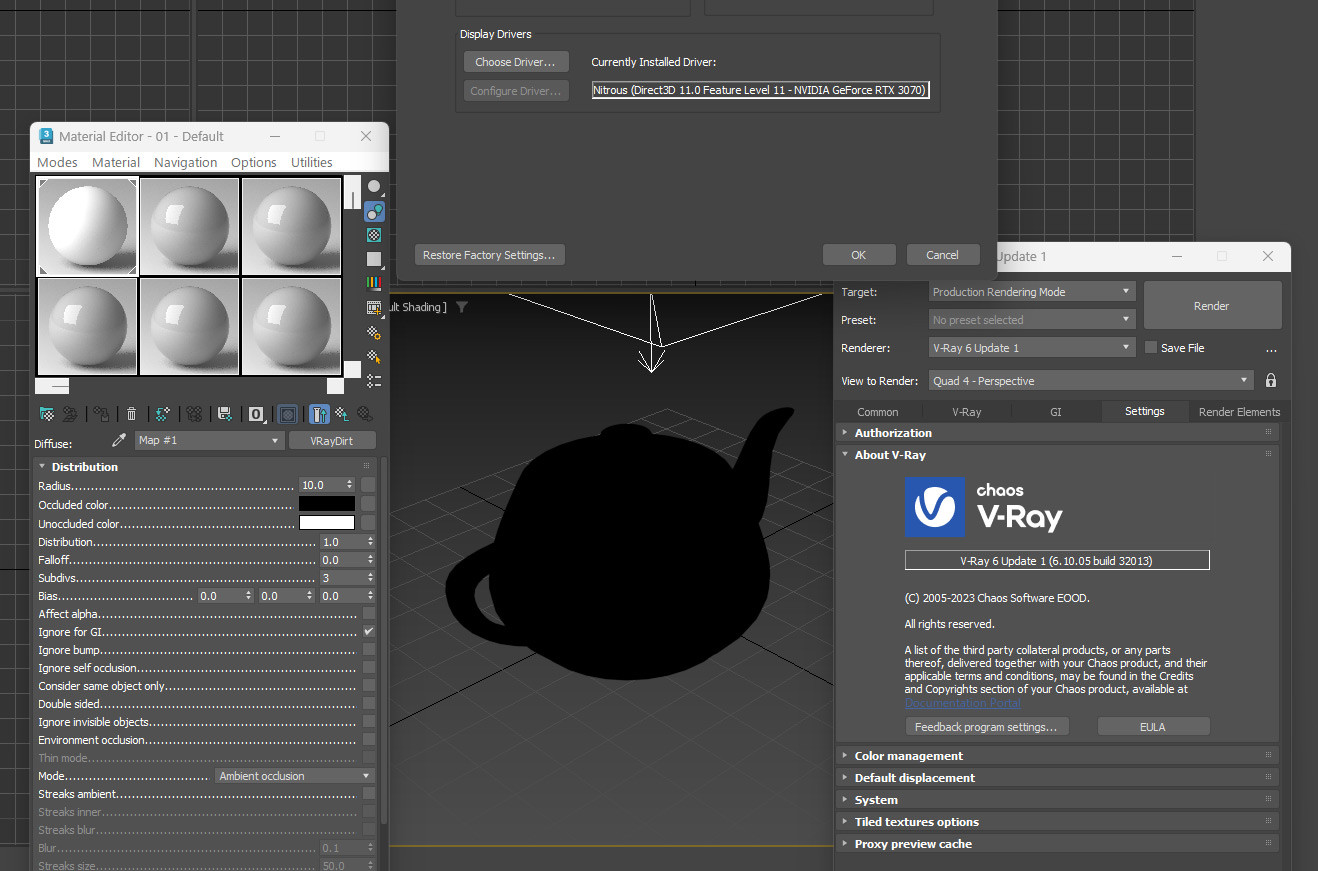Pick material with the Diffuse eyedropper

tap(119, 440)
